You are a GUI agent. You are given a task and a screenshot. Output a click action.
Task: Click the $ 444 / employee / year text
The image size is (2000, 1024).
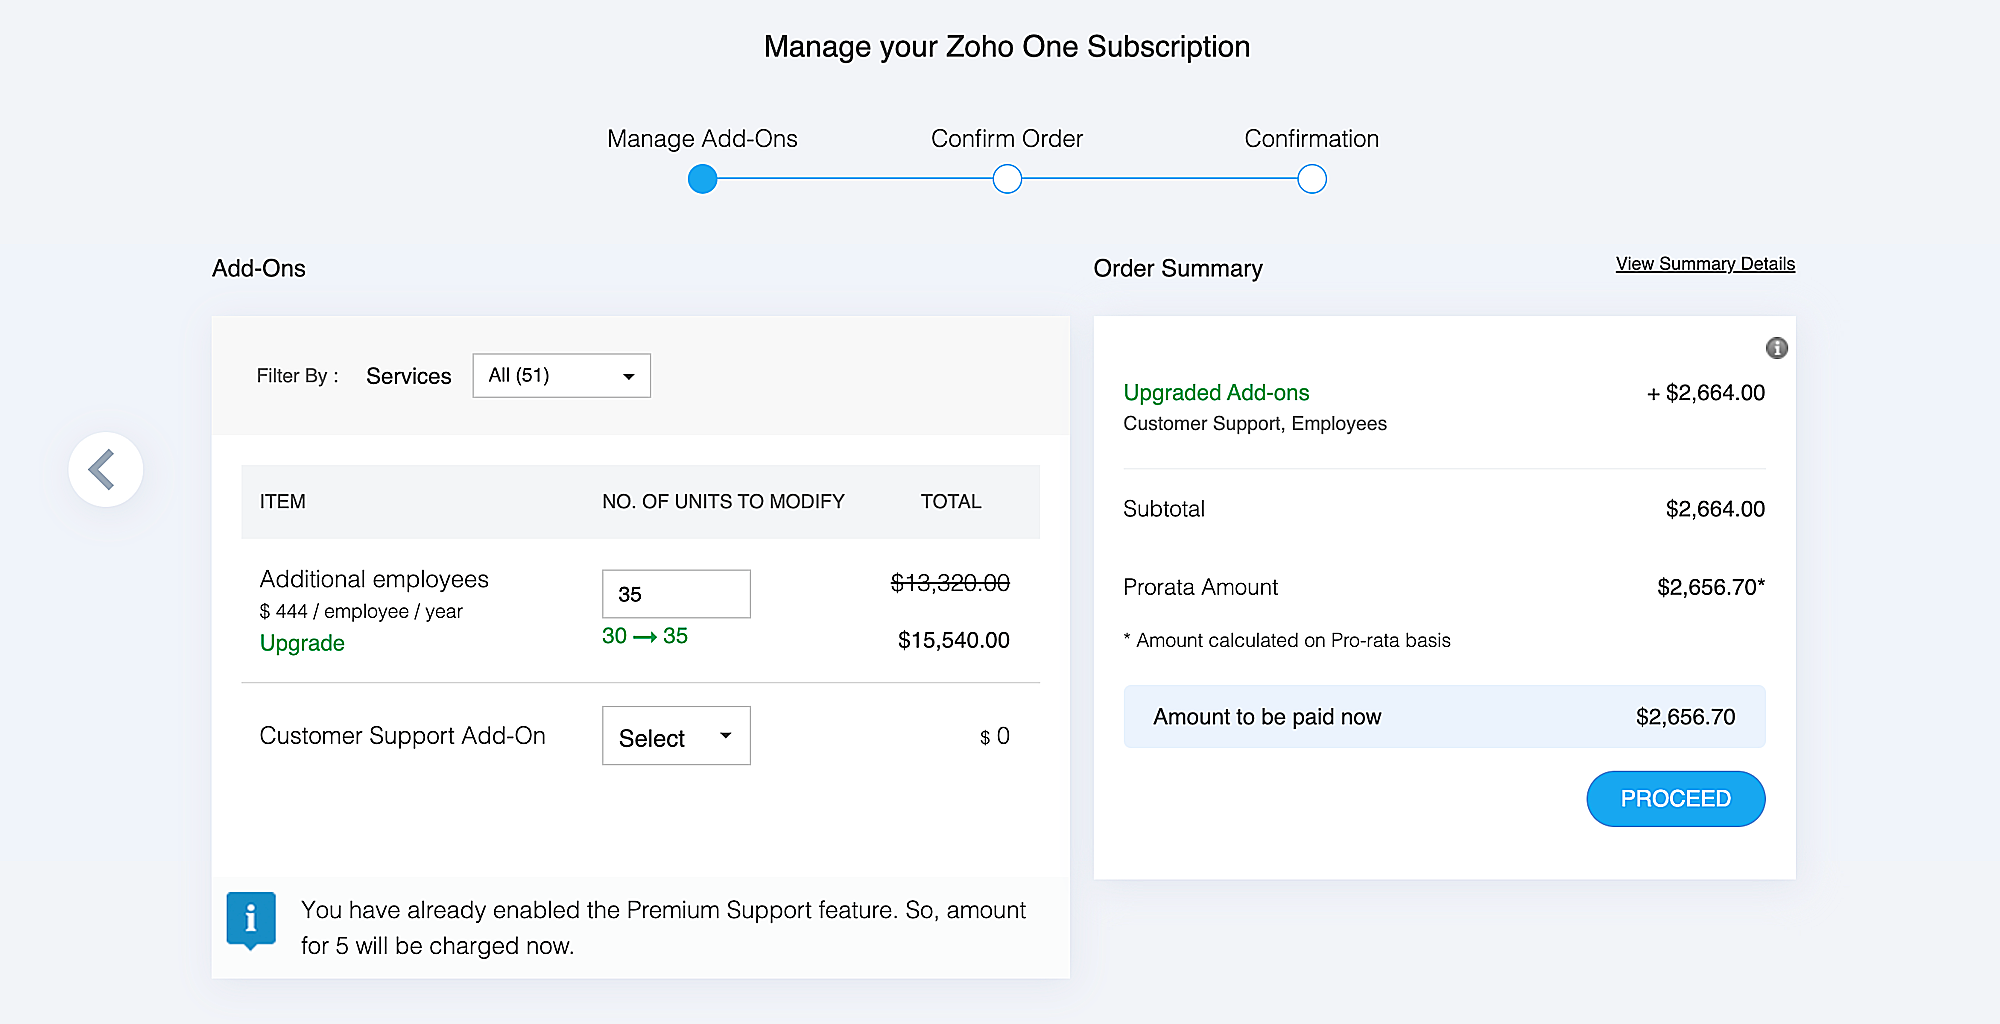click(361, 611)
